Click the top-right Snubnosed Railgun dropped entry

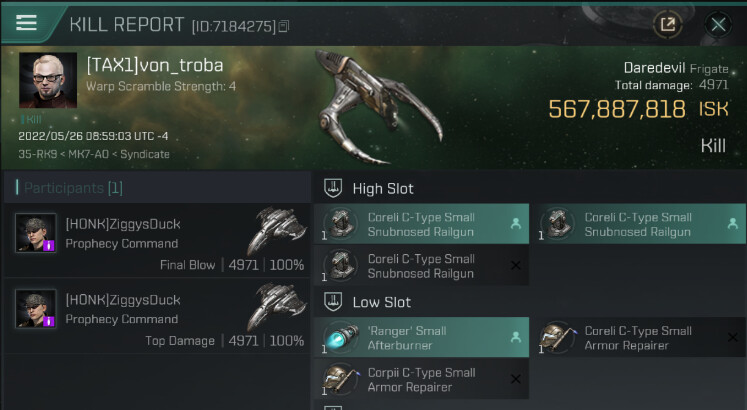pyautogui.click(x=638, y=224)
